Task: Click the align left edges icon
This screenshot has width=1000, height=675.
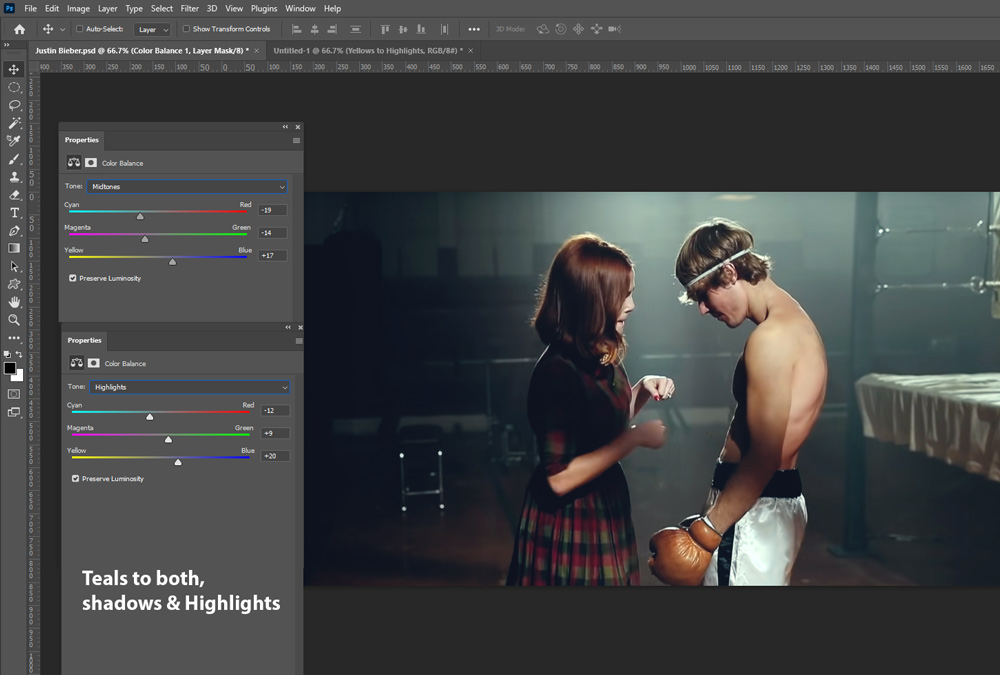Action: tap(297, 29)
